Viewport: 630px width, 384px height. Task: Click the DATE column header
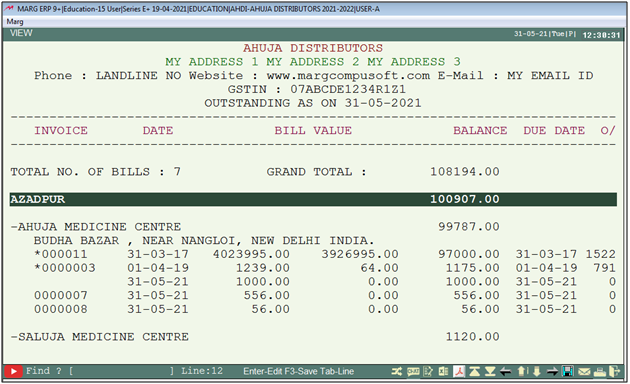158,131
